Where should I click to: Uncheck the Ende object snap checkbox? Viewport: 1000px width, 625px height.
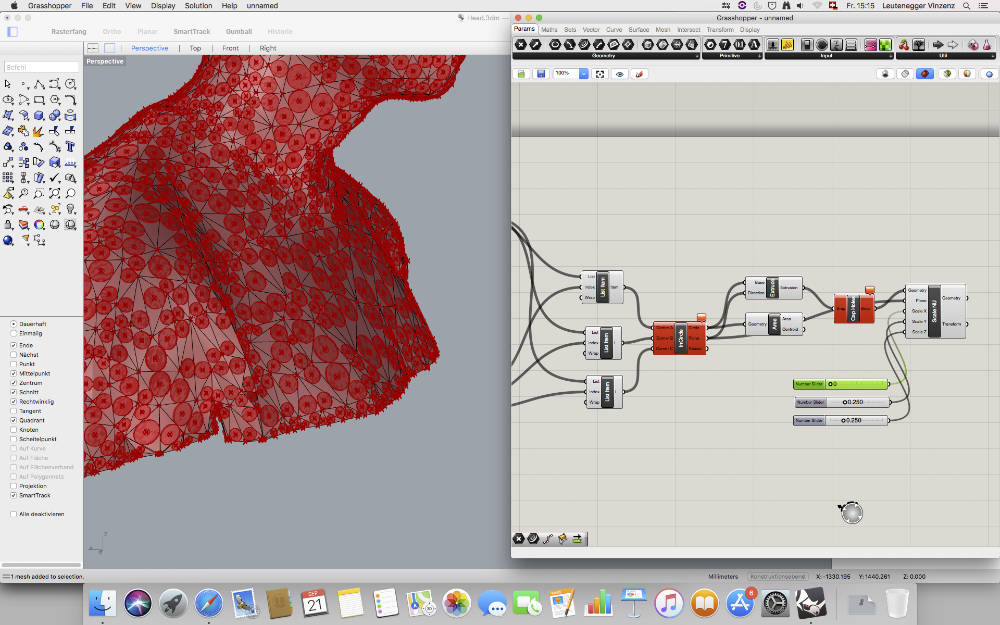point(13,345)
